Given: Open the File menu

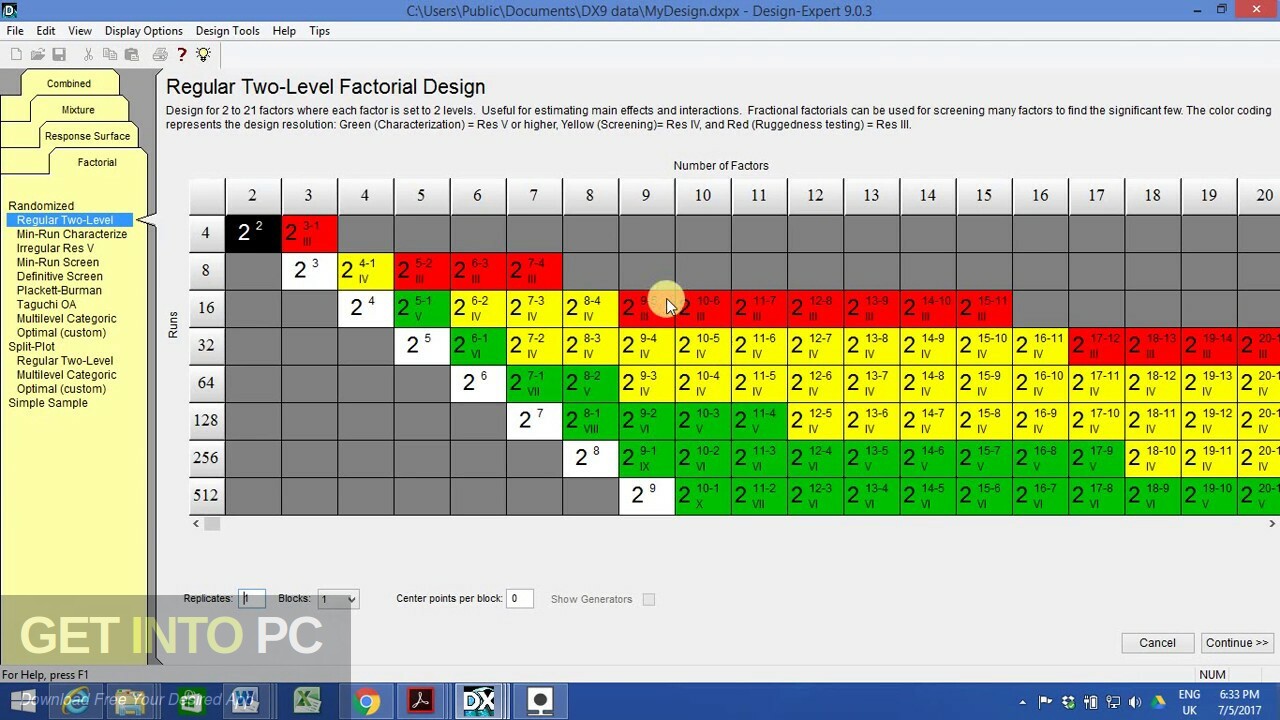Looking at the screenshot, I should point(15,31).
